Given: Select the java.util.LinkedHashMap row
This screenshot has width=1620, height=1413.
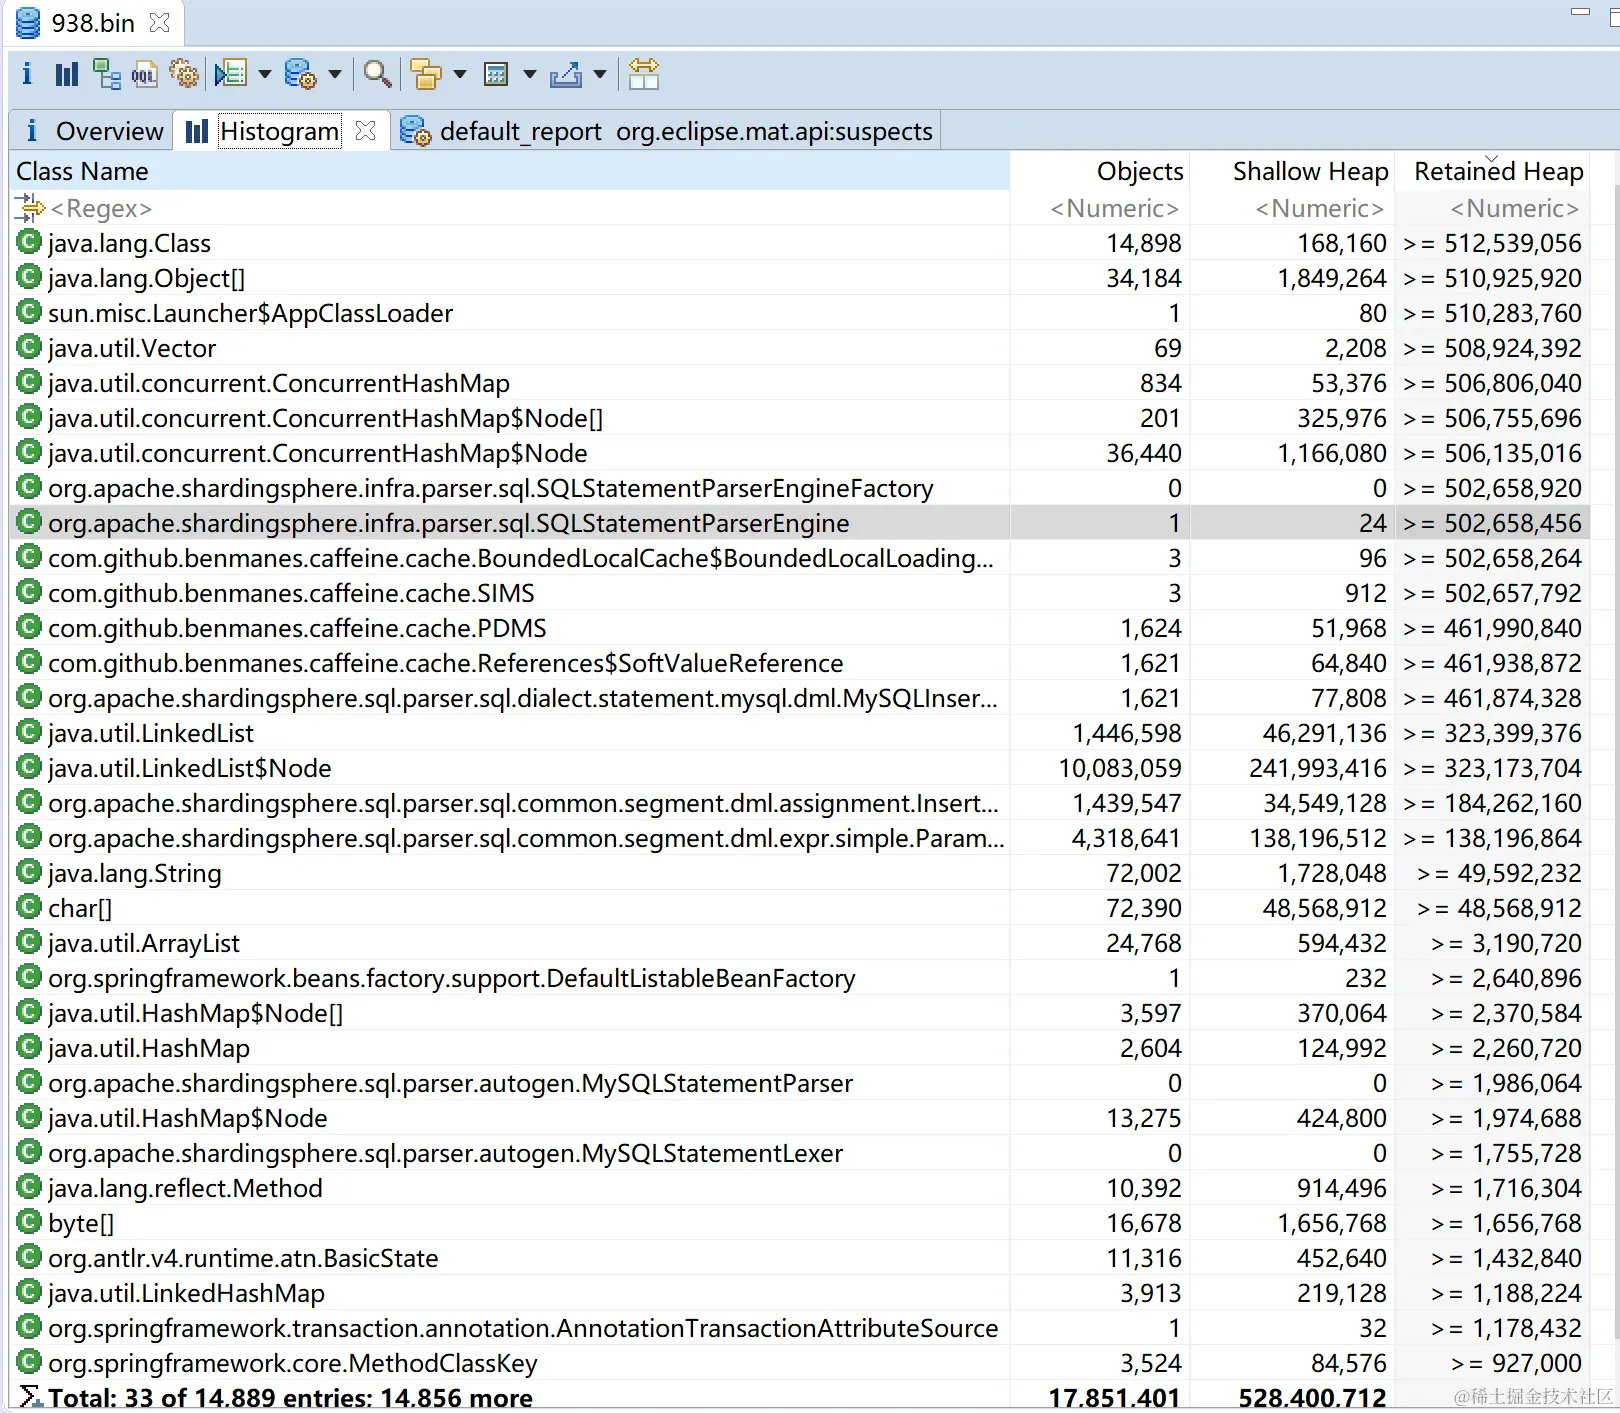Looking at the screenshot, I should tap(800, 1293).
